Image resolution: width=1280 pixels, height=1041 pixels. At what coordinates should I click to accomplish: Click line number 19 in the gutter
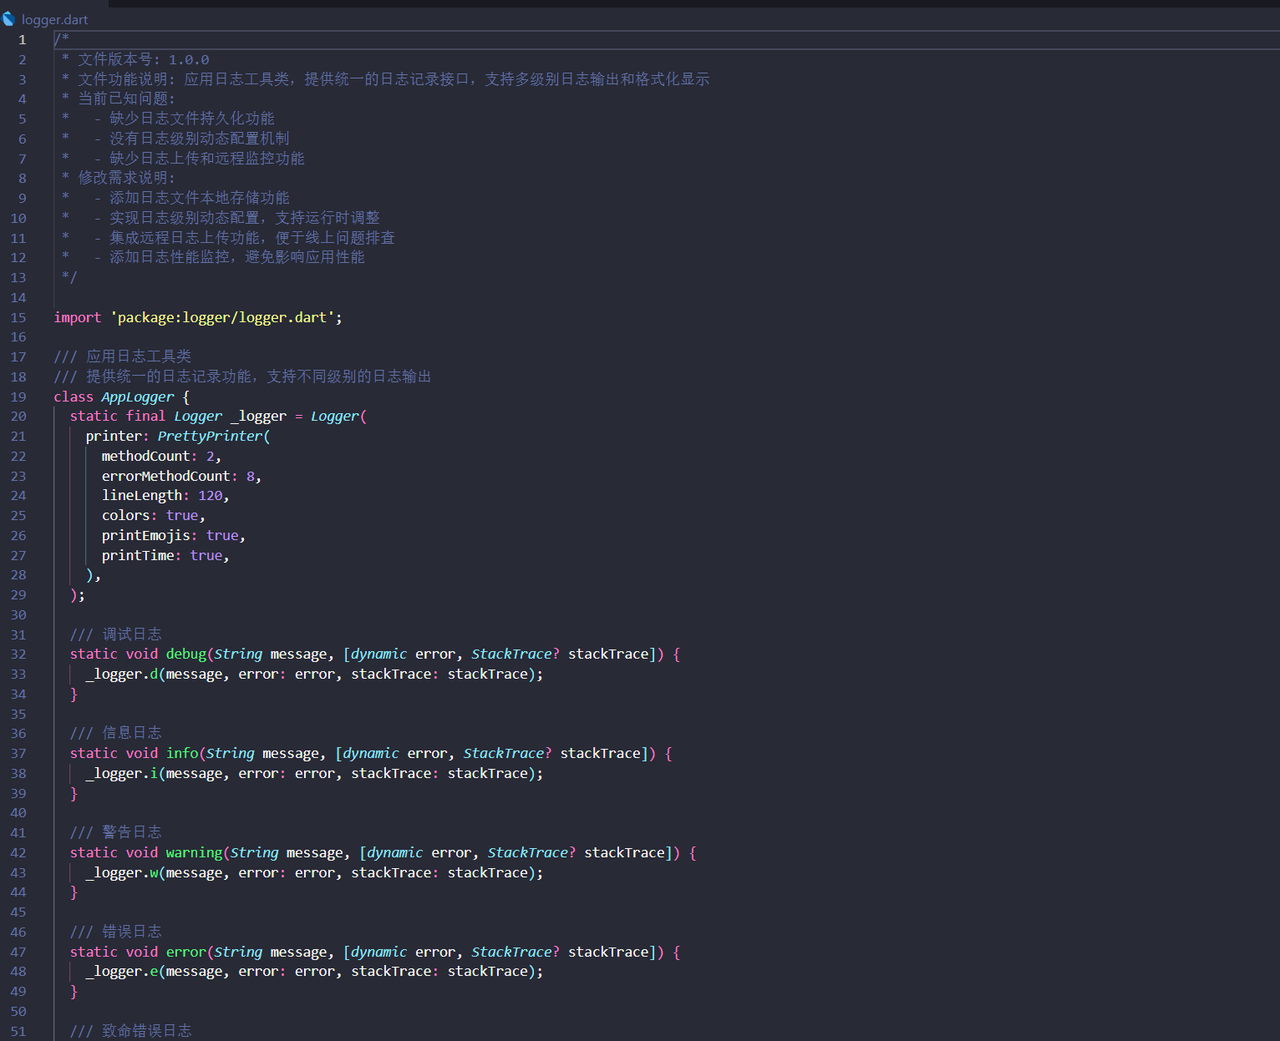coord(19,397)
